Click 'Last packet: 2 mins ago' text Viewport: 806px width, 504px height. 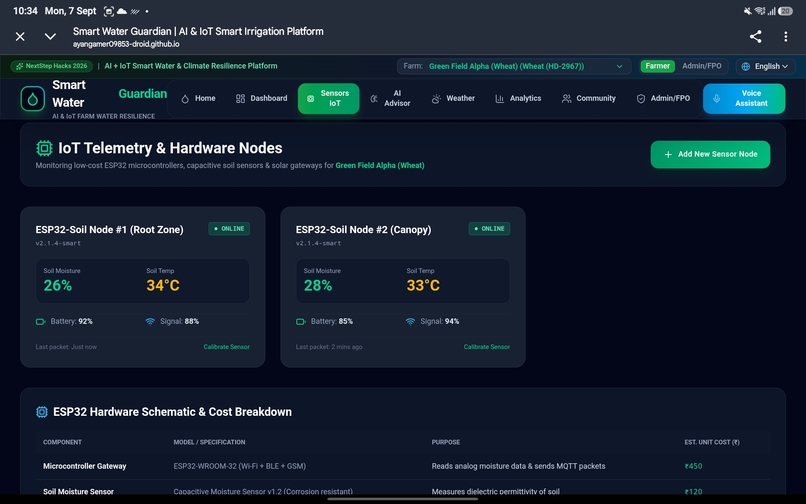click(329, 347)
